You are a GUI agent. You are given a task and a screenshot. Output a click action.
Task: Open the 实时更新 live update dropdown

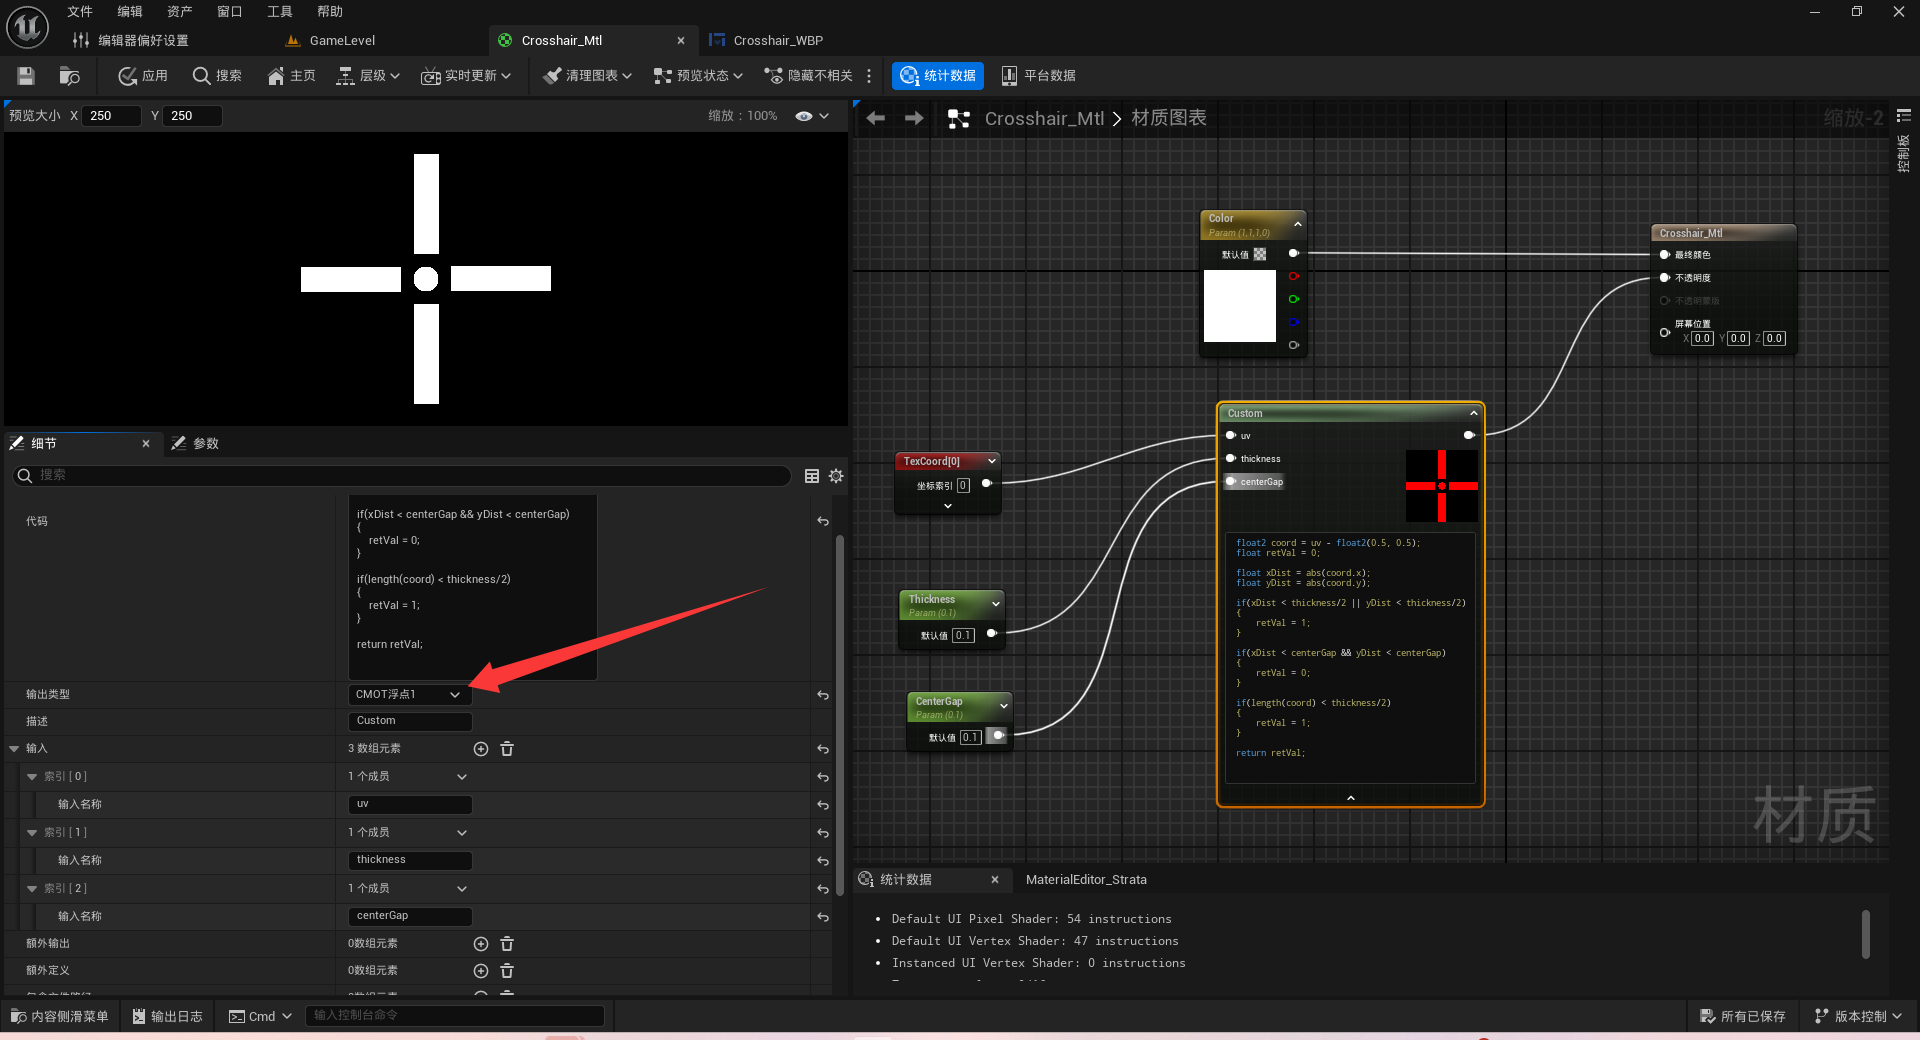tap(466, 76)
